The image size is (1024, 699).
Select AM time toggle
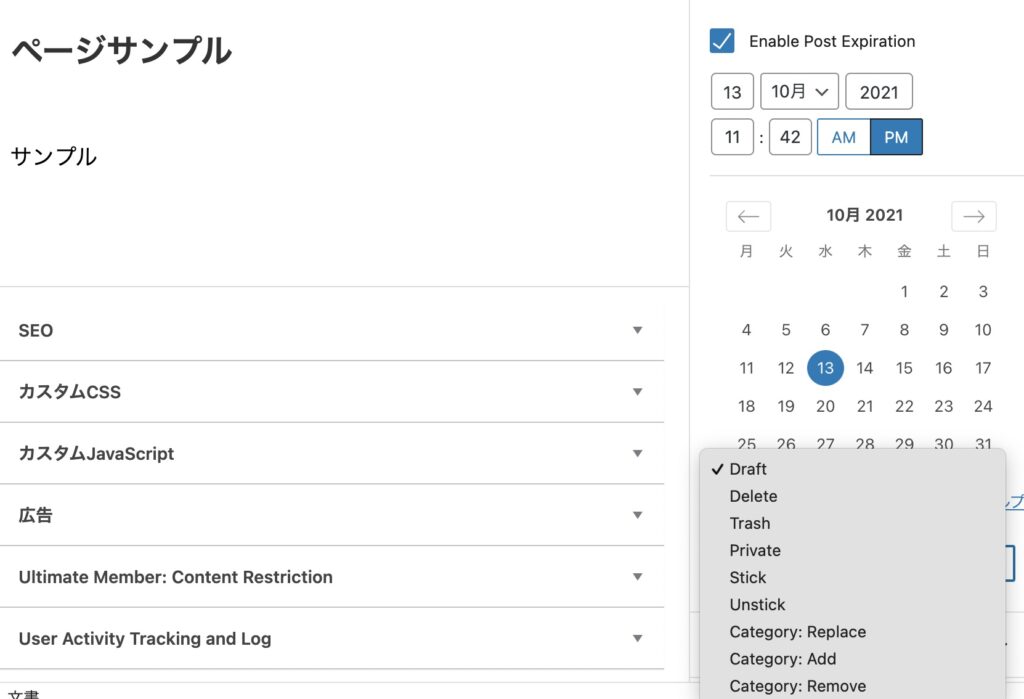[843, 137]
